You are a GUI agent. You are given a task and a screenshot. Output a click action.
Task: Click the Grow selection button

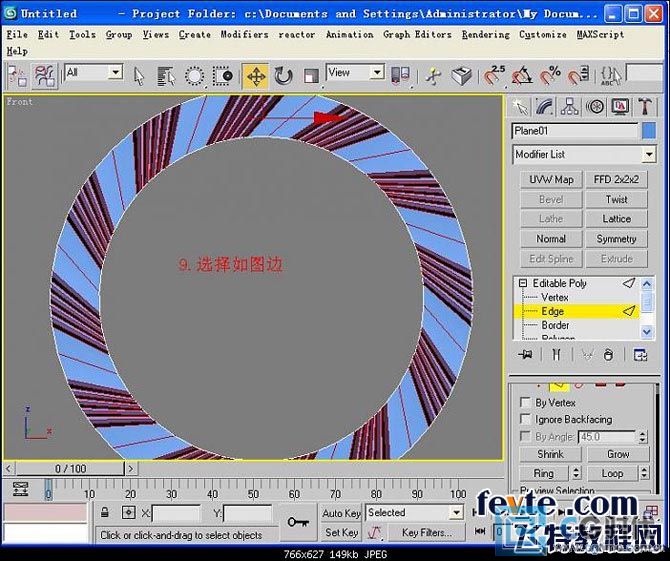tap(618, 454)
